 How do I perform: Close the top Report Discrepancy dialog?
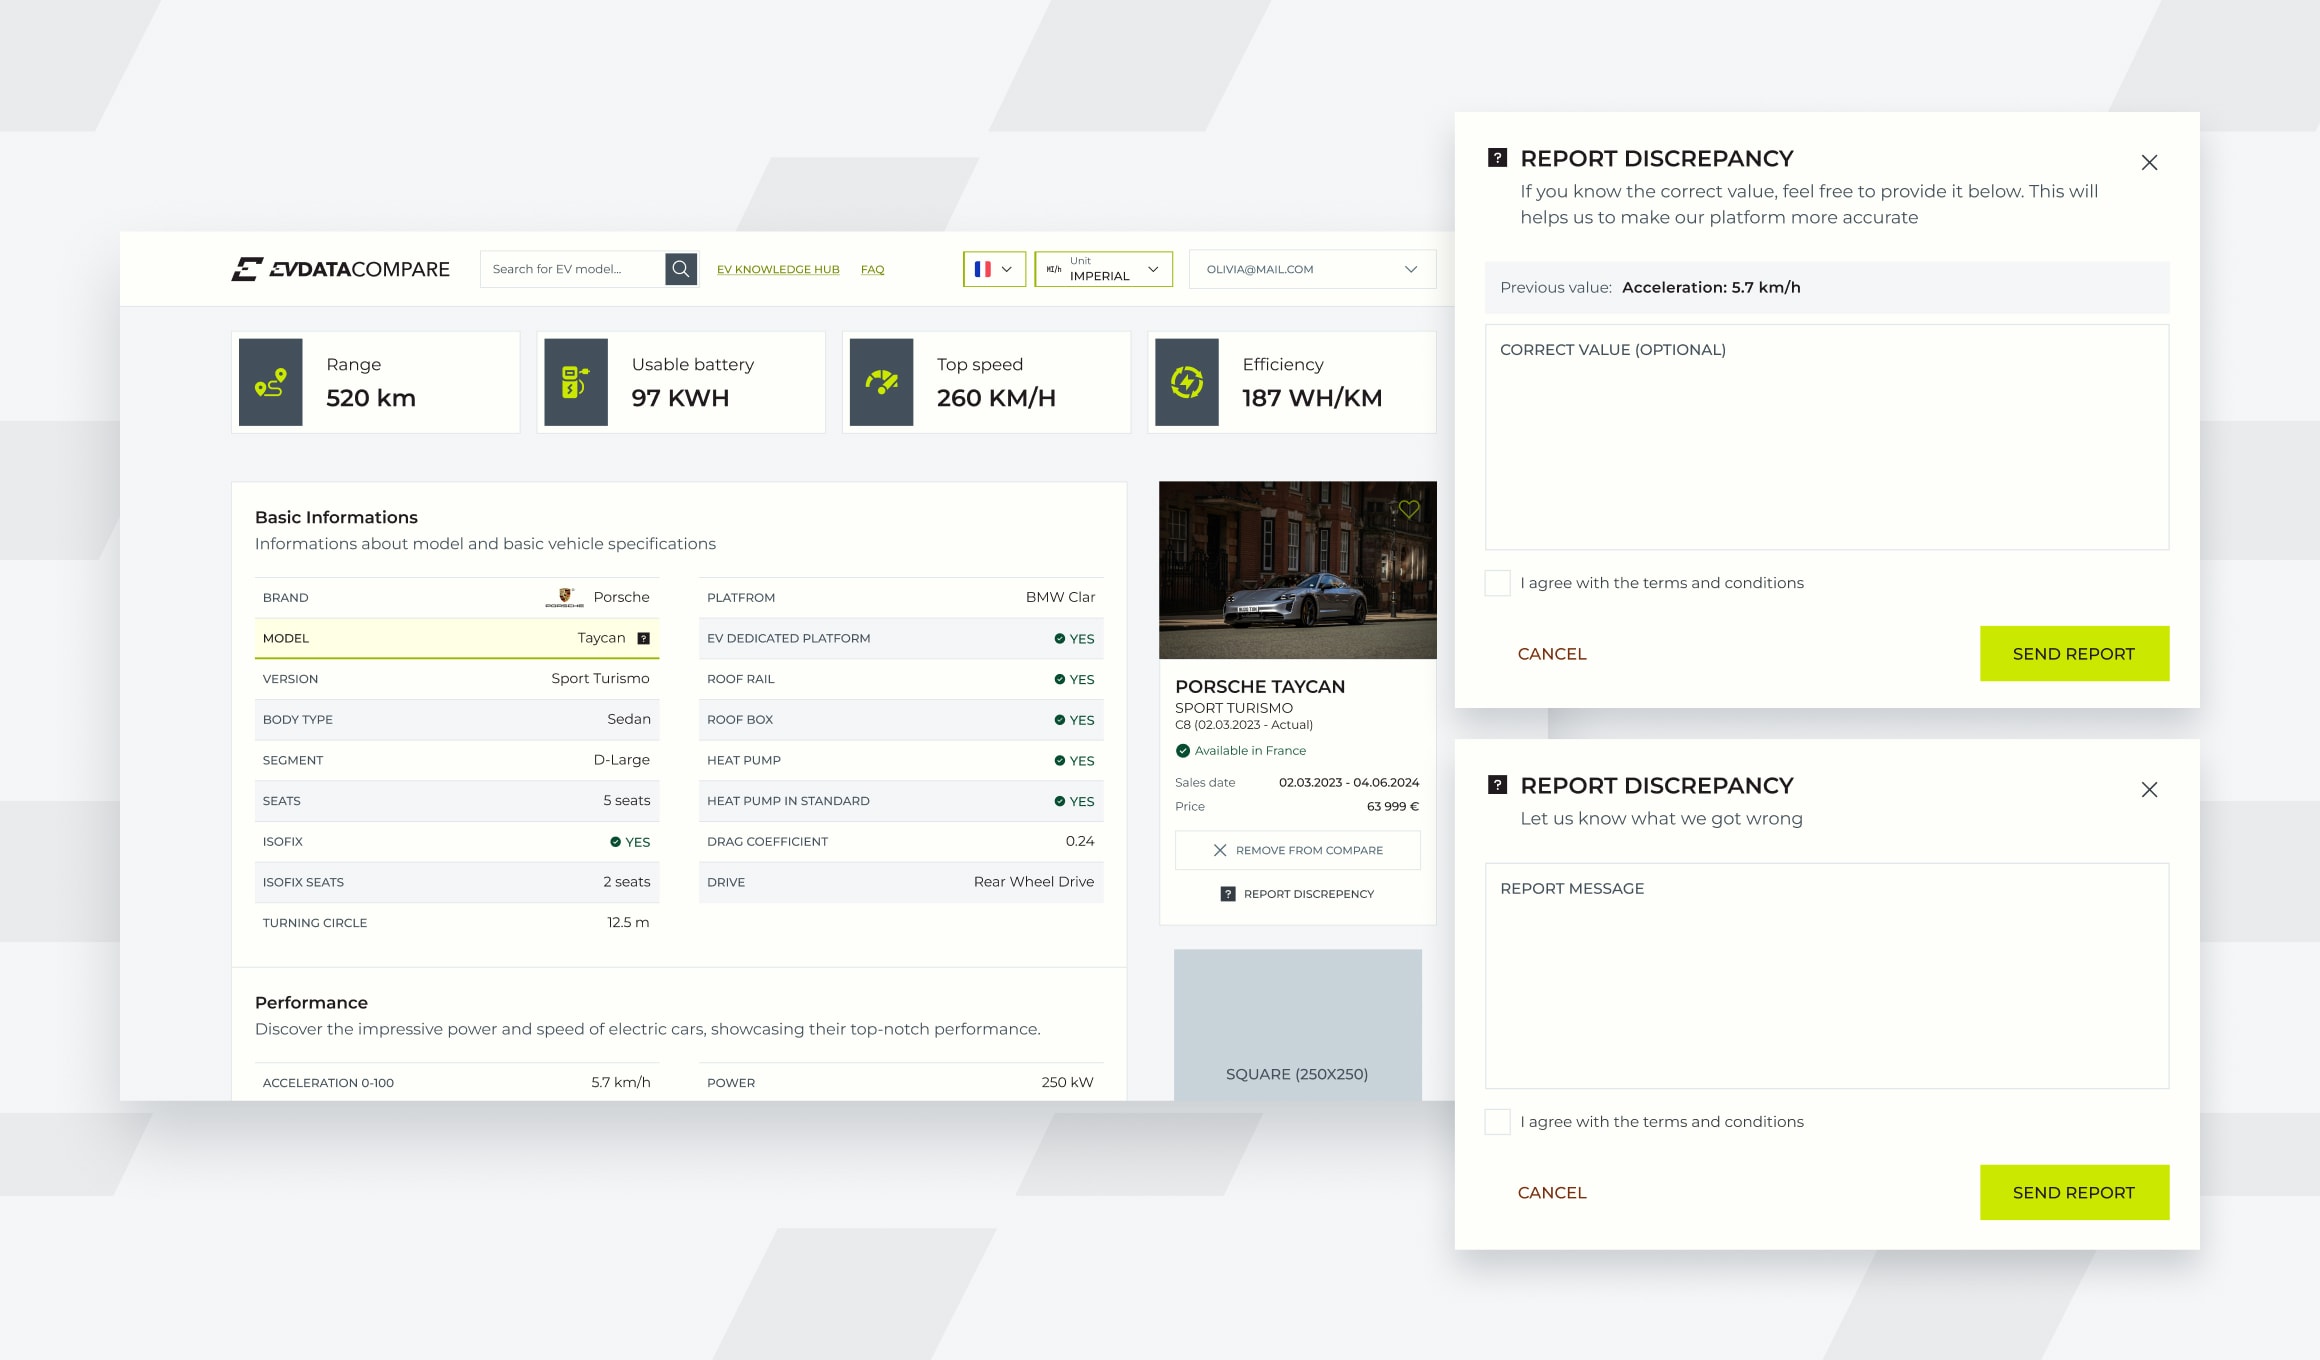pos(2149,162)
